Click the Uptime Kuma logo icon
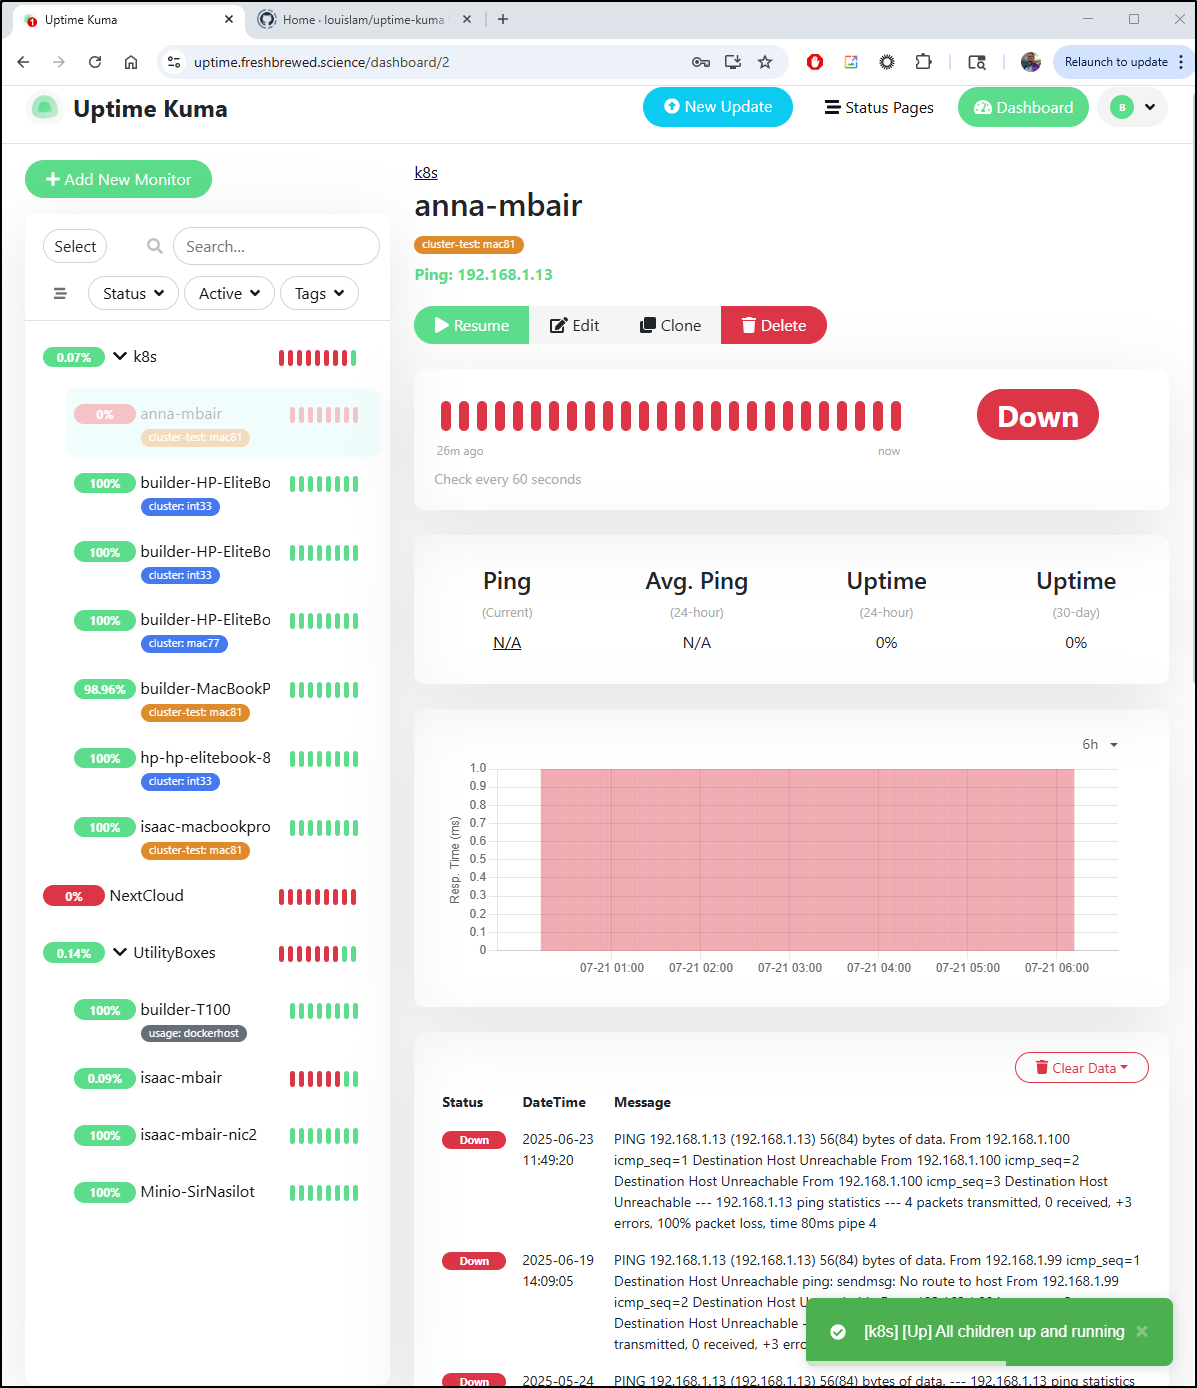This screenshot has width=1197, height=1388. [45, 108]
